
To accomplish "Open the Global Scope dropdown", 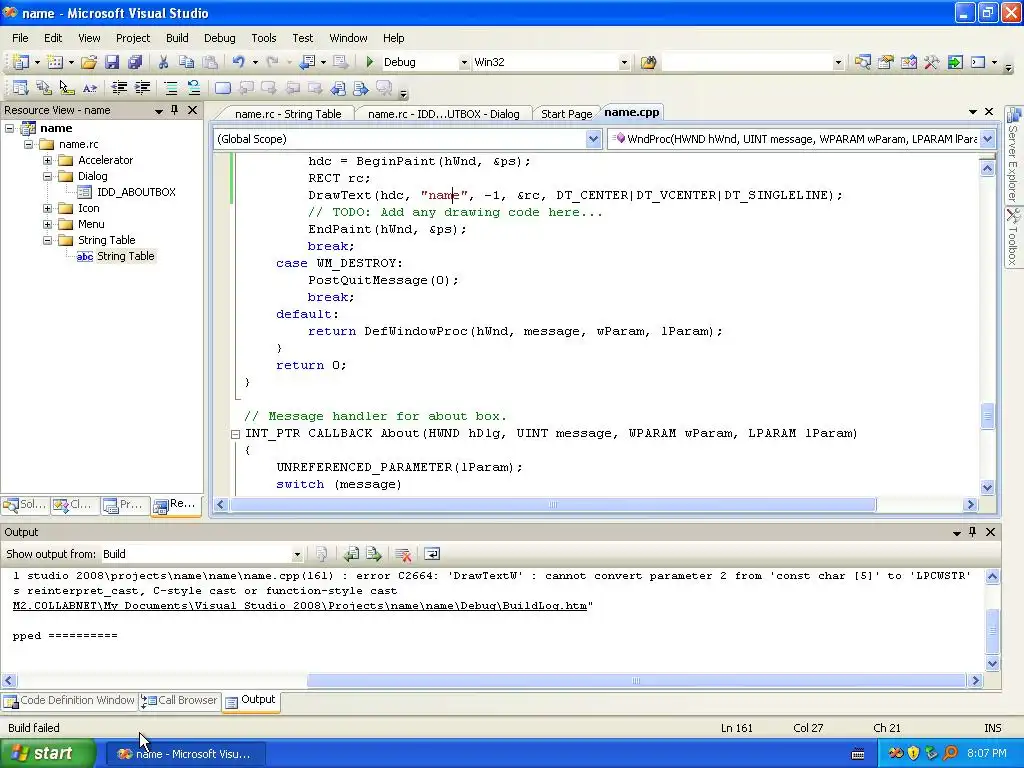I will pos(593,139).
